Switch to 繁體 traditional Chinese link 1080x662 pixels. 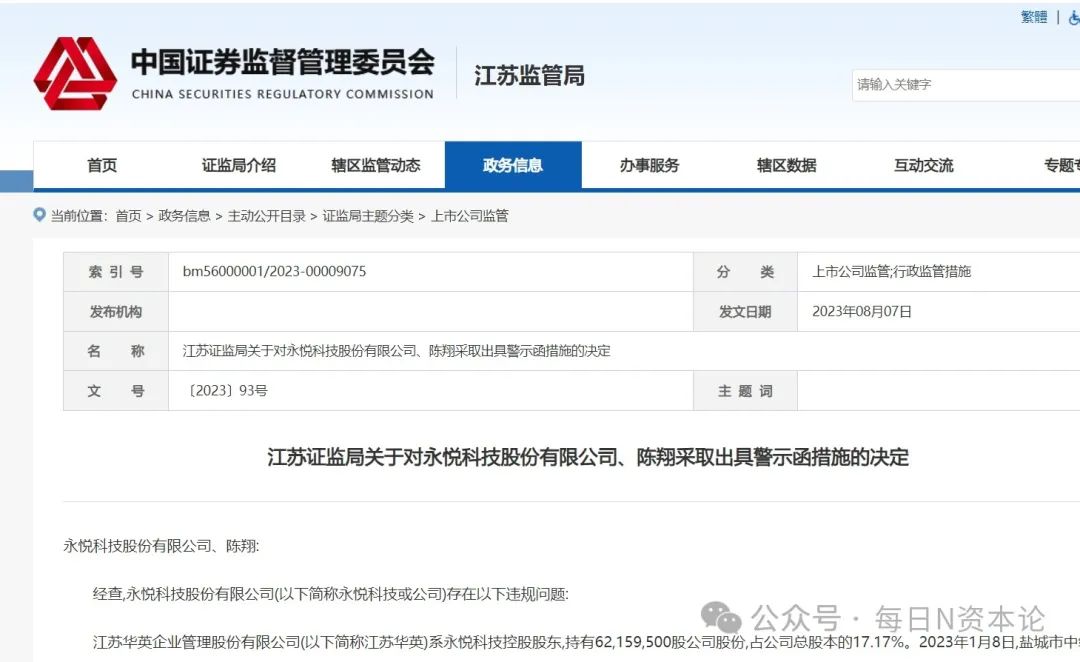[x=1034, y=17]
